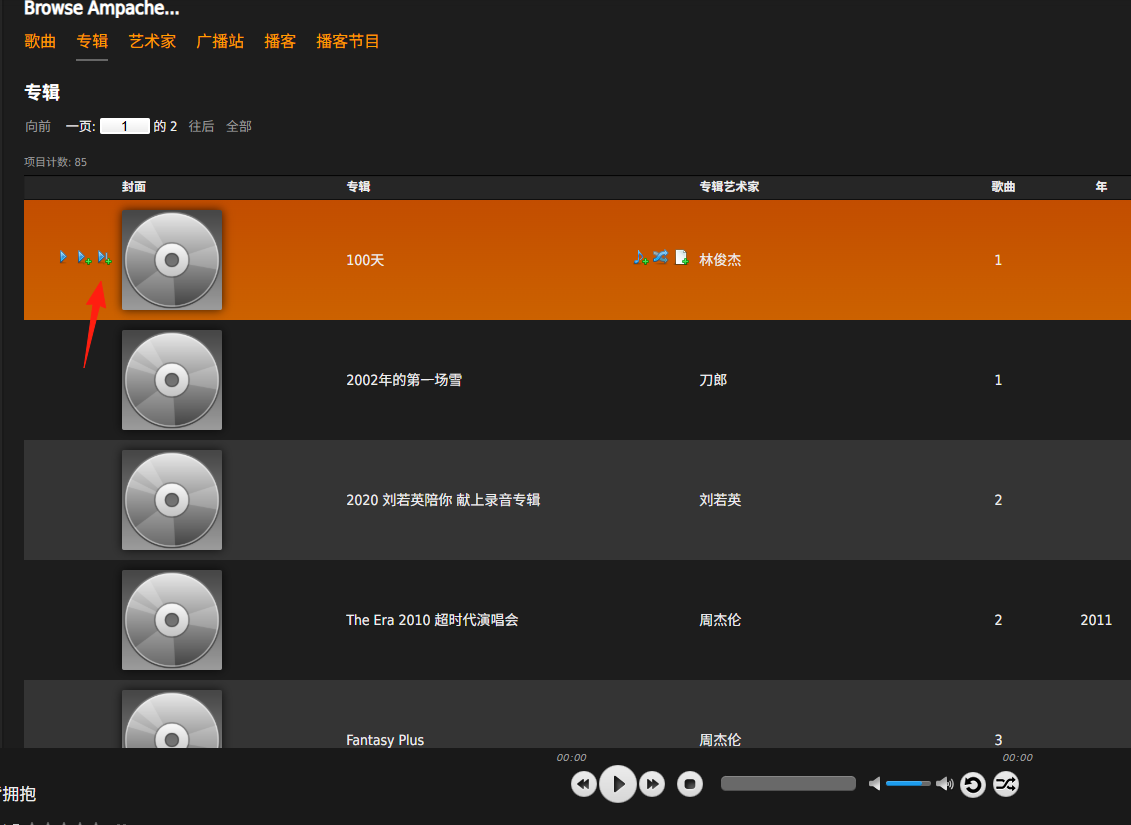Skip to the next track in player
This screenshot has height=825, width=1131.
coord(652,784)
